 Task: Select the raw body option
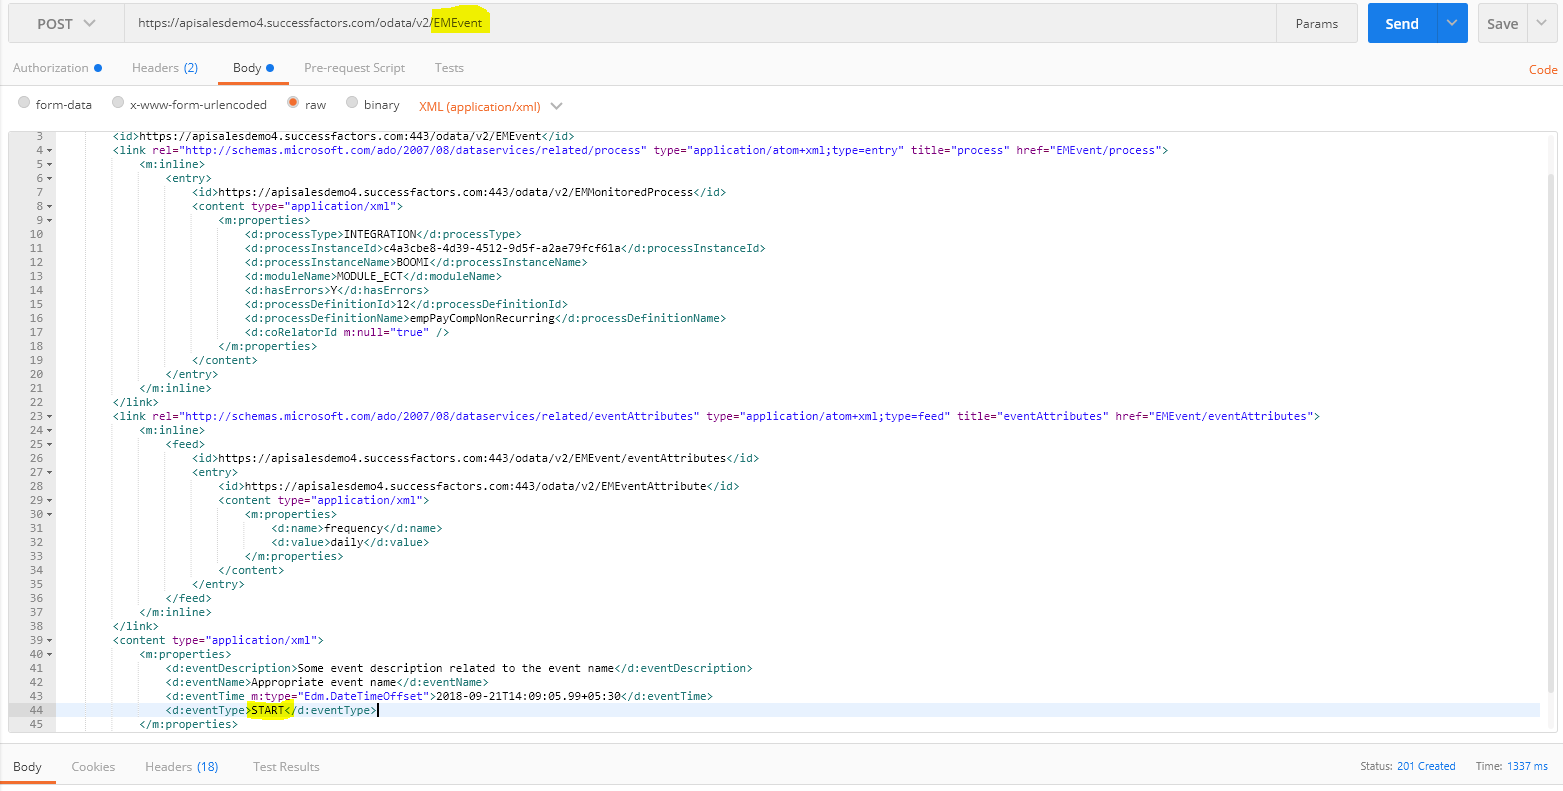[293, 103]
